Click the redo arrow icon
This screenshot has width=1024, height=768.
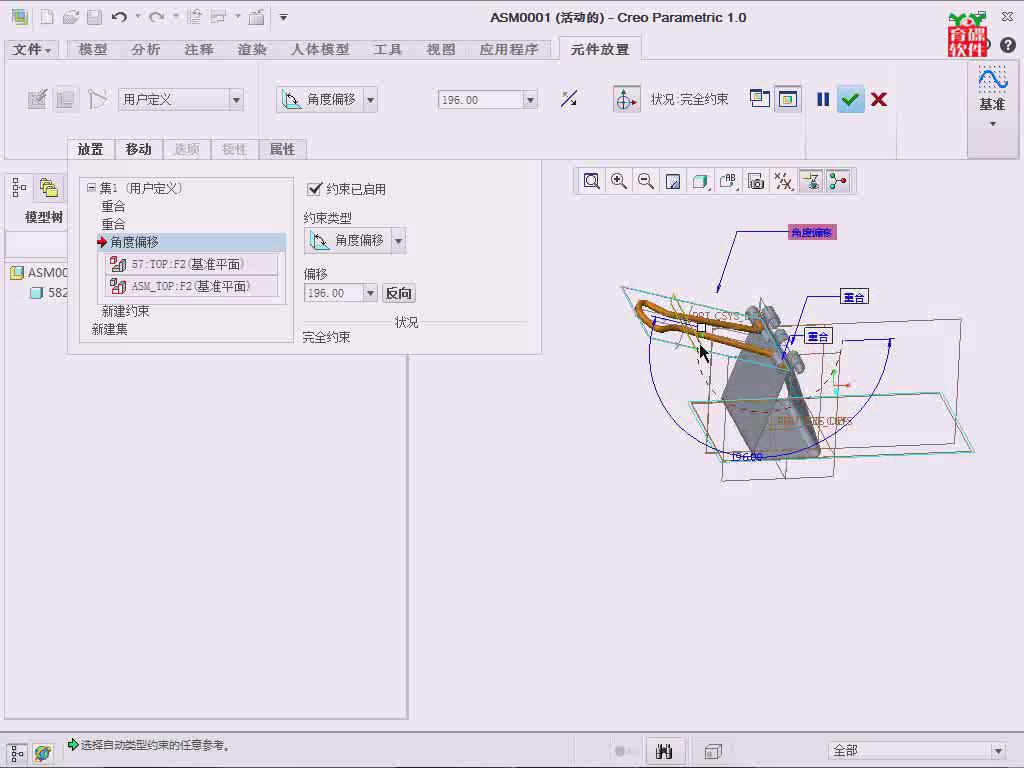[x=156, y=17]
